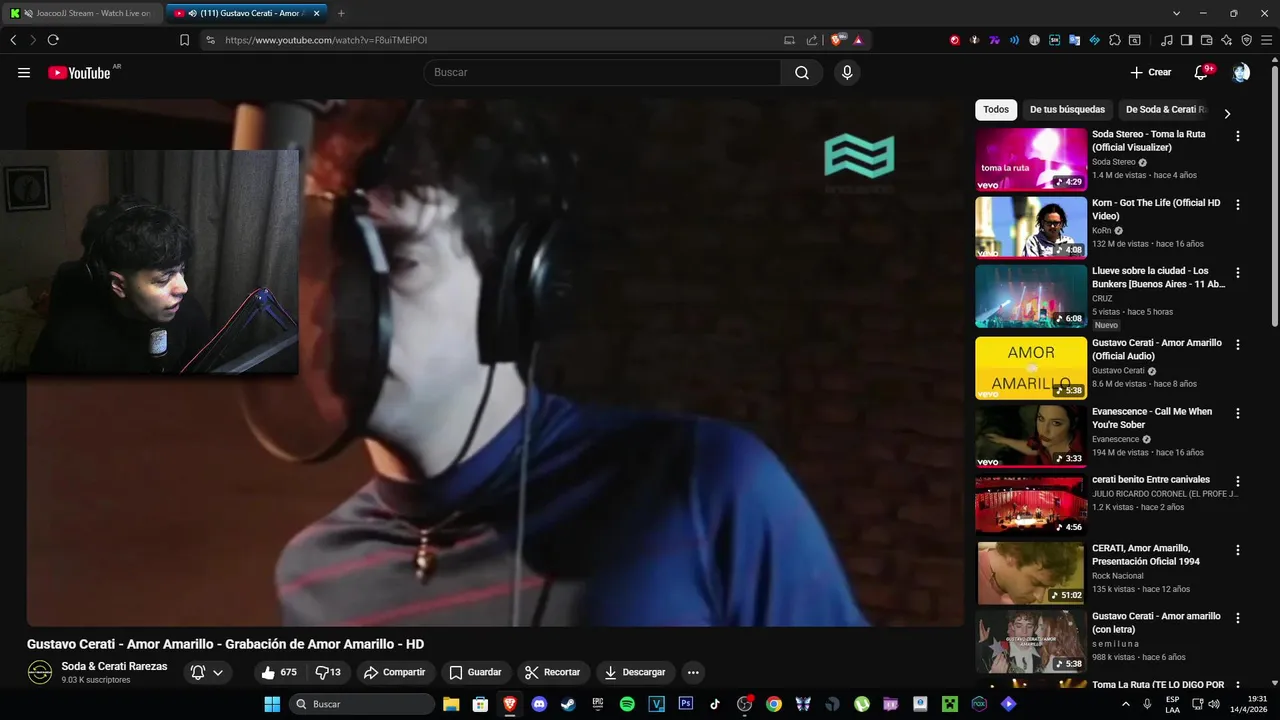Viewport: 1280px width, 720px height.
Task: Switch to the Gustavo Cerati YouTube tab
Action: (245, 13)
